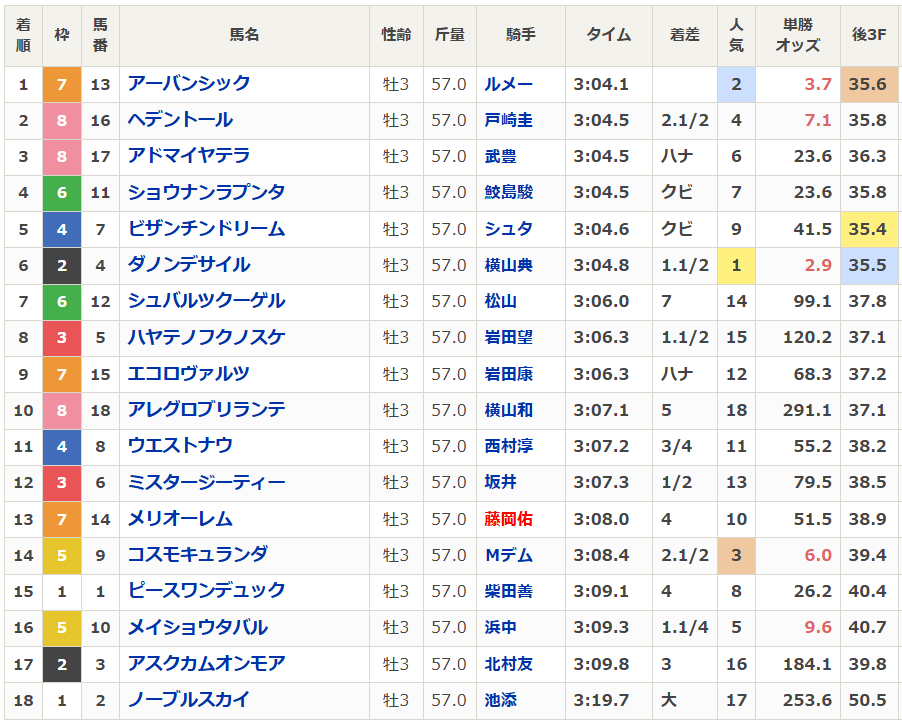Click the タイム column header
Screen dimensions: 902x724
pyautogui.click(x=608, y=35)
